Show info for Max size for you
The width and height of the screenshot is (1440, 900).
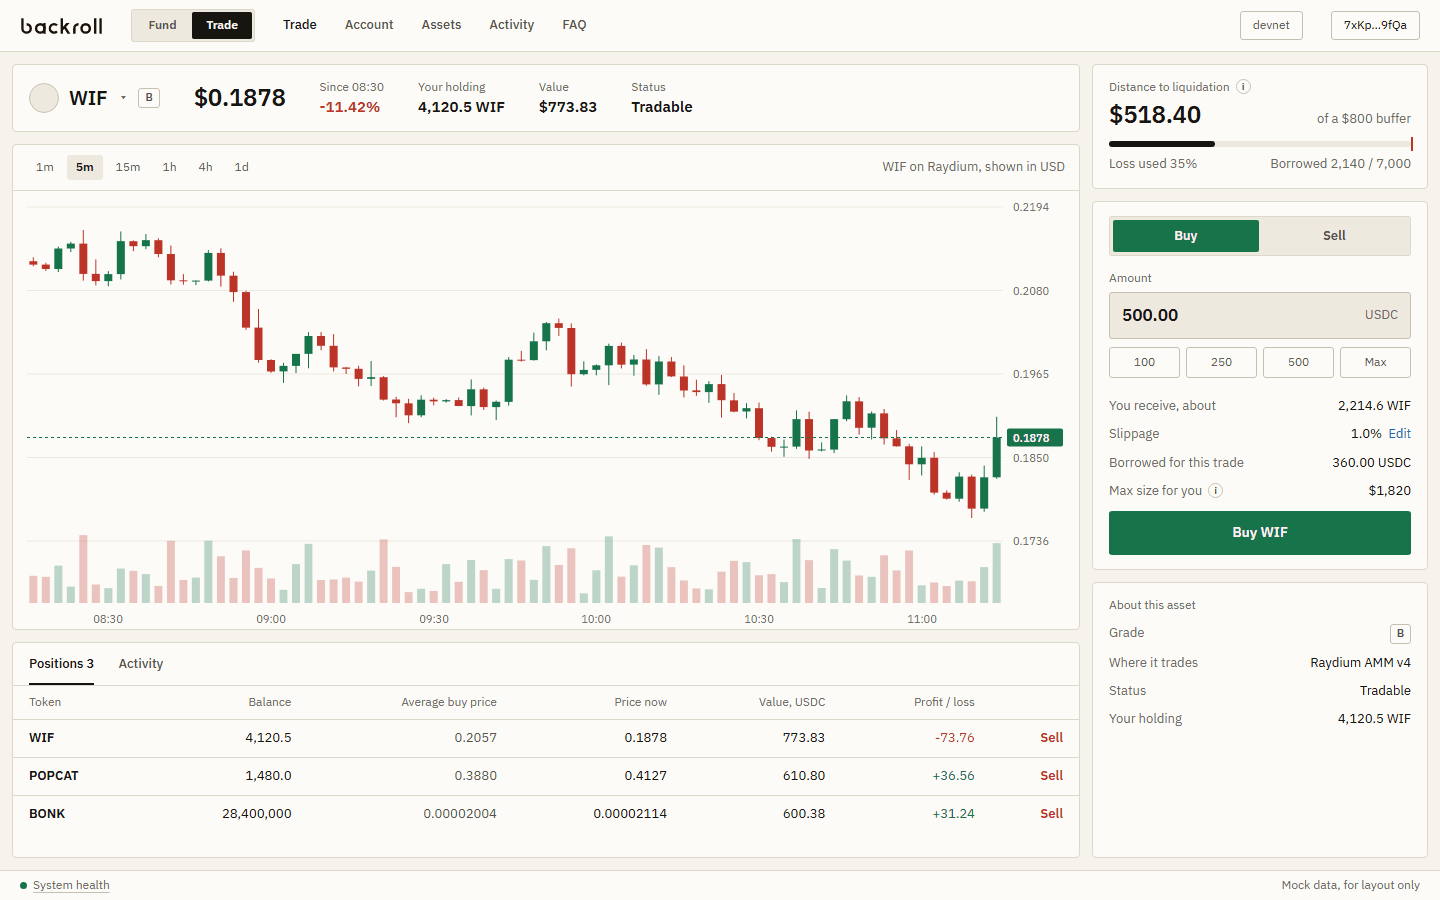[x=1215, y=491]
